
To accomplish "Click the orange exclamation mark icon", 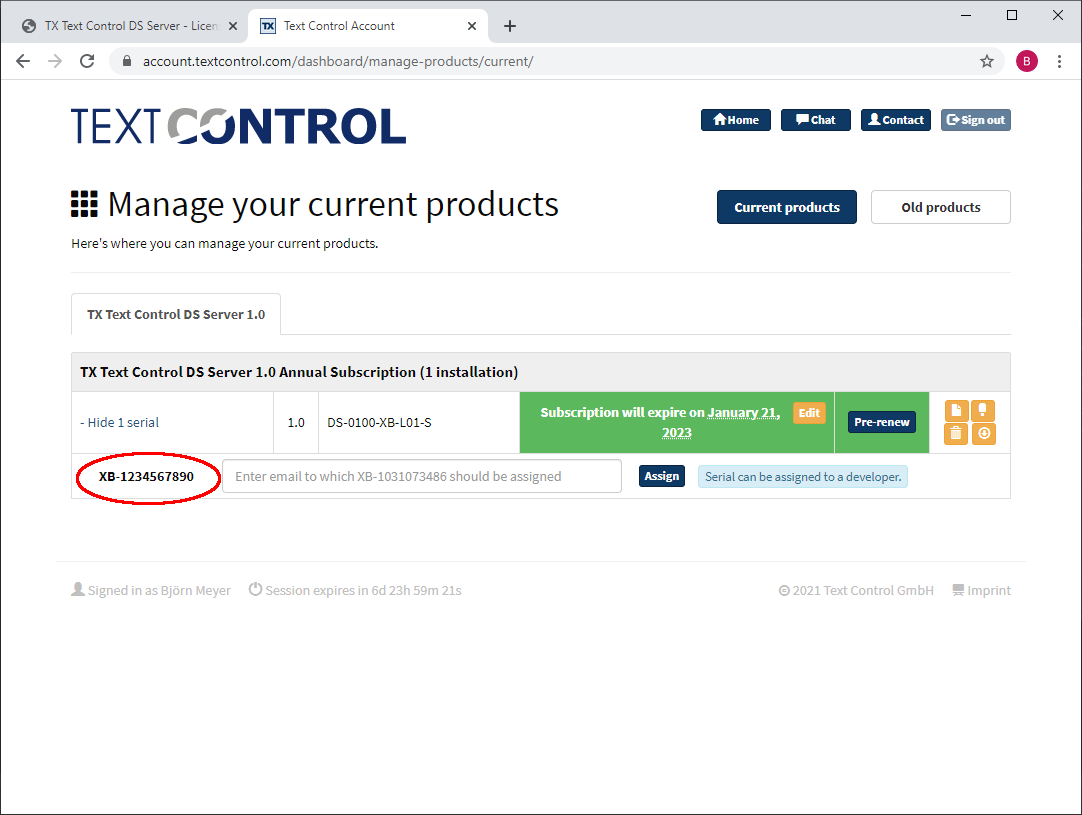I will 983,411.
